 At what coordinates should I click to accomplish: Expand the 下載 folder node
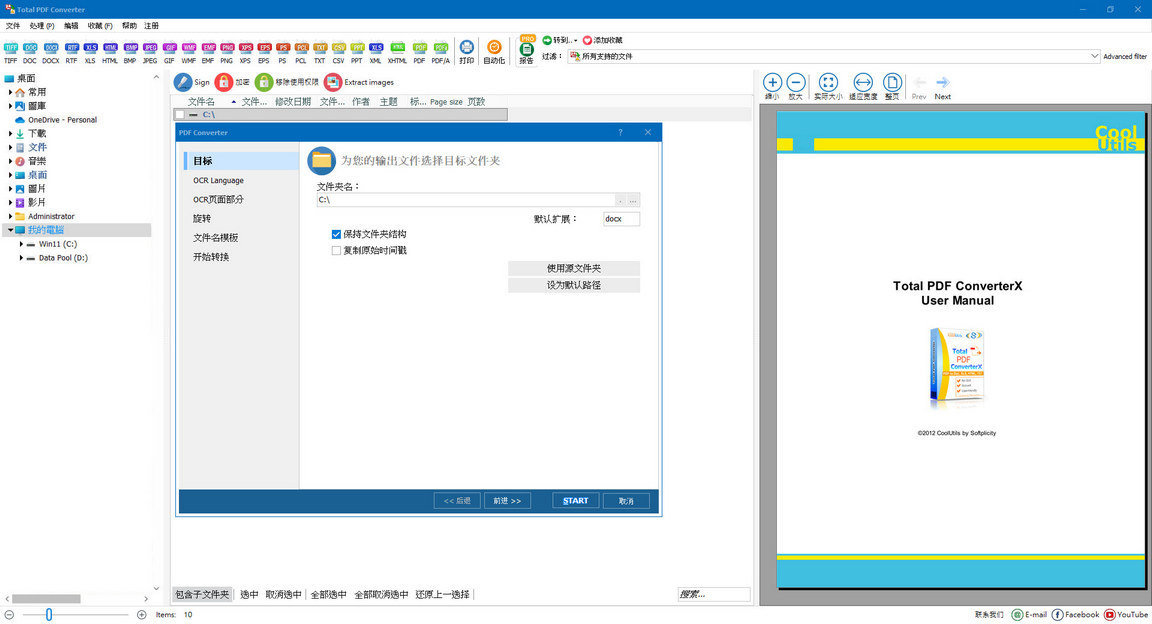click(x=10, y=134)
